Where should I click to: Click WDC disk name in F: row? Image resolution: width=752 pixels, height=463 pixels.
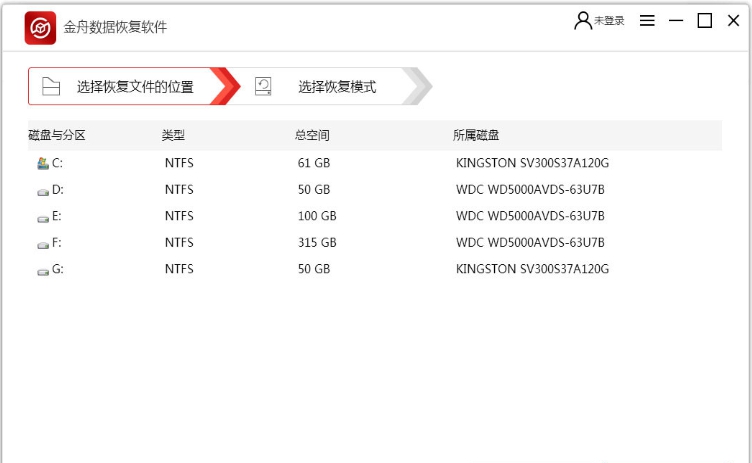[x=530, y=242]
